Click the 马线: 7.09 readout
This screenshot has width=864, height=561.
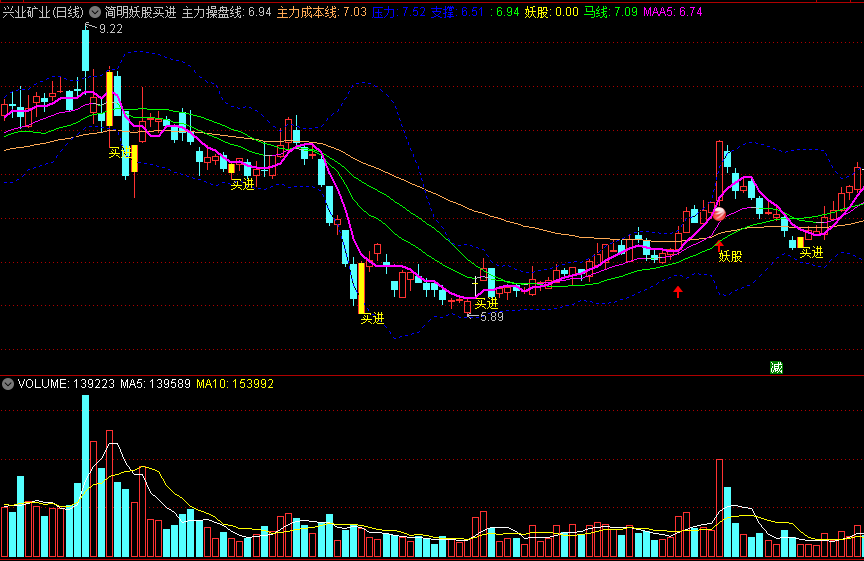[611, 12]
